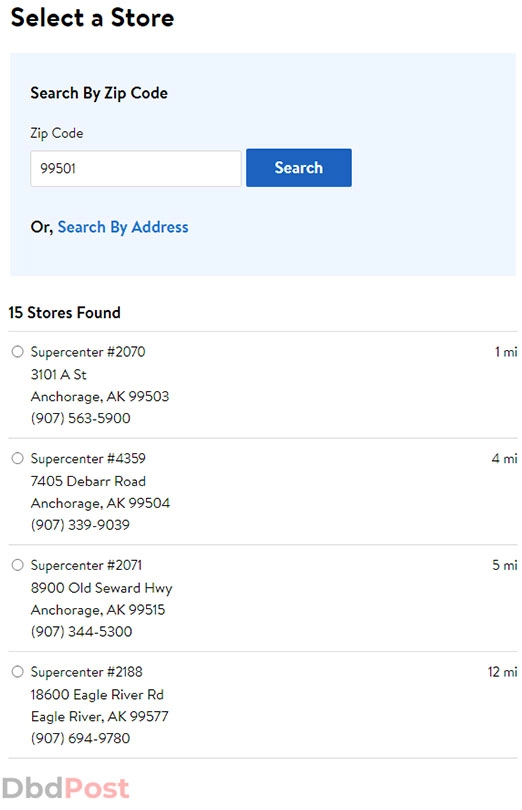Select the Supercenter #2071 radio button
The image size is (522, 810).
click(18, 565)
